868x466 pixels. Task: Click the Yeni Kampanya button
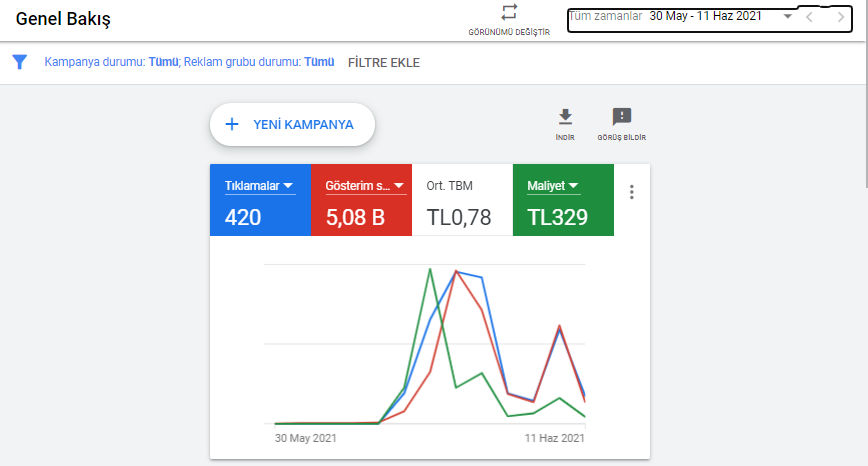pos(292,125)
